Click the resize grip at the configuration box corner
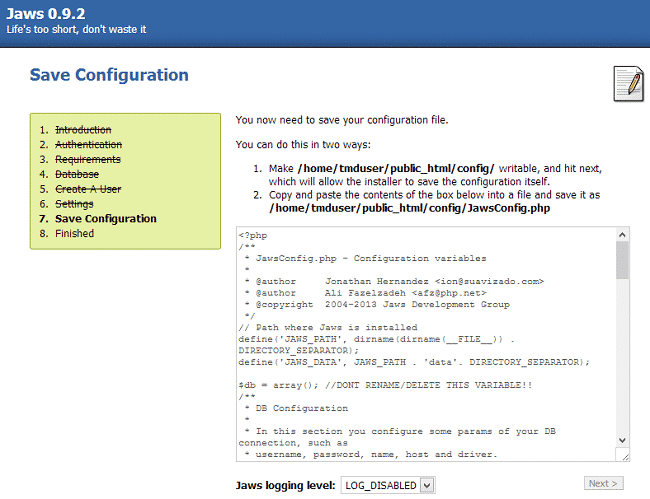Viewport: 650px width, 499px height. pyautogui.click(x=623, y=454)
